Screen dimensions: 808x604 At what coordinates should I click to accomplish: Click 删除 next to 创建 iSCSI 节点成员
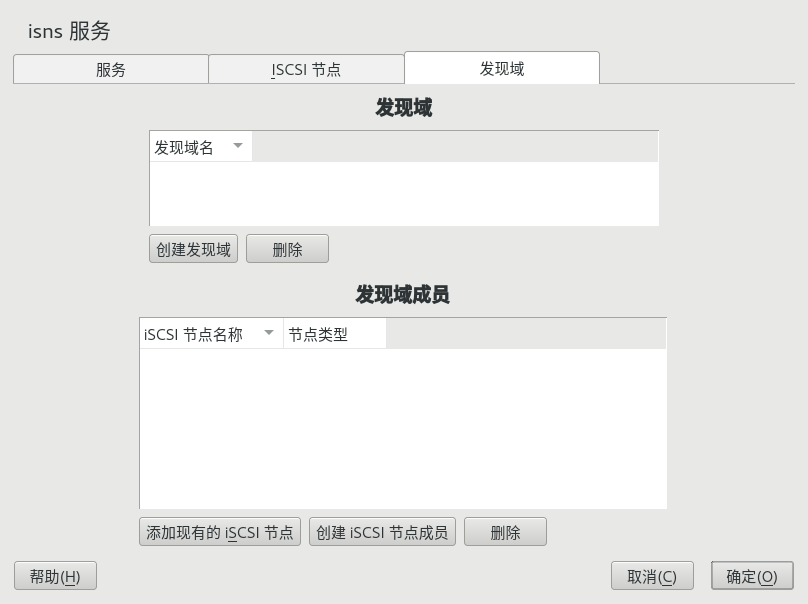(505, 533)
